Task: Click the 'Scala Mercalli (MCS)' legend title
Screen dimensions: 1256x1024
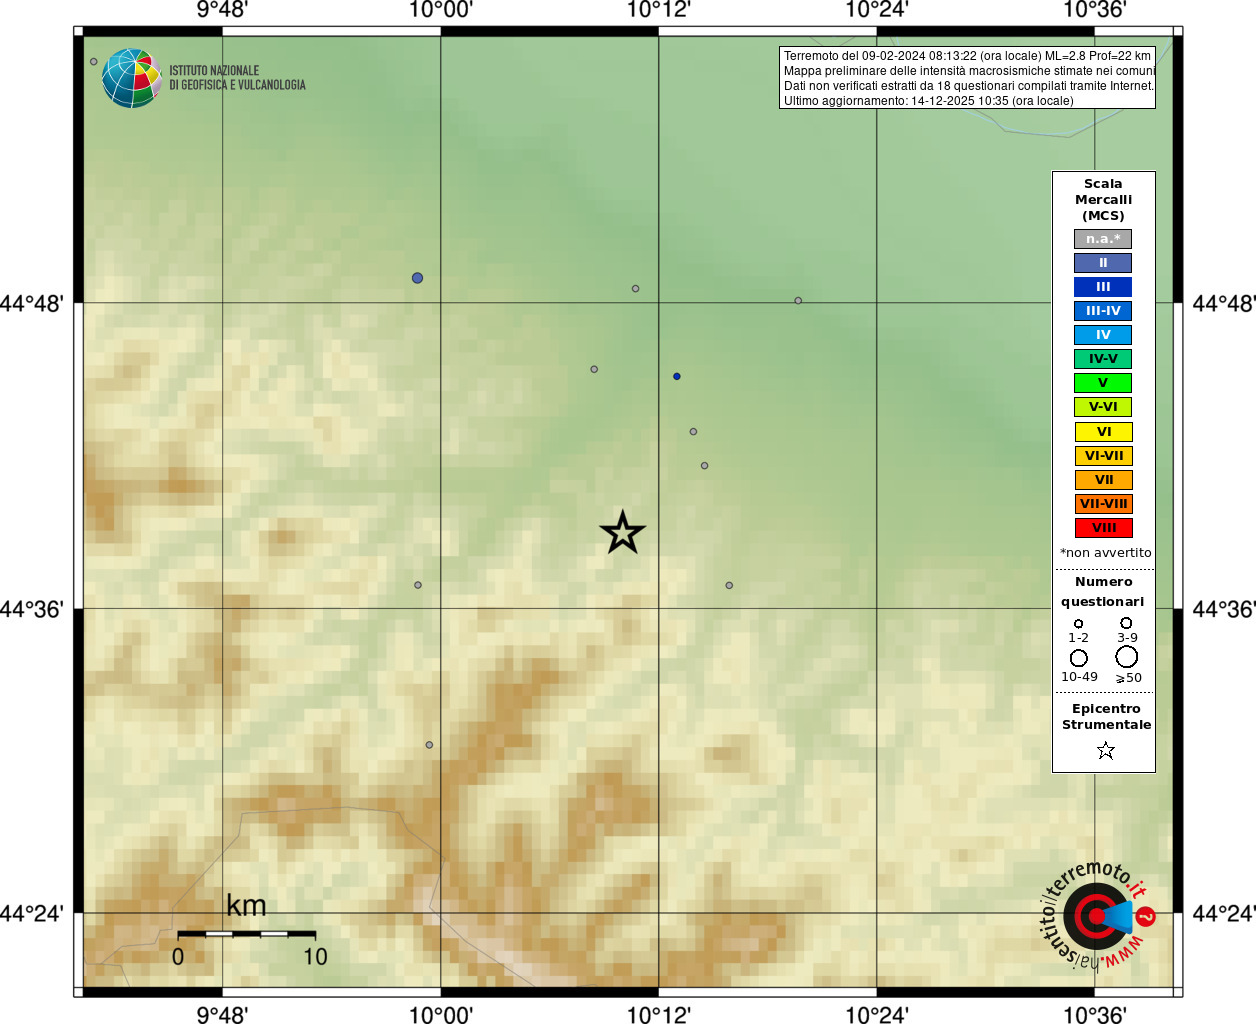Action: pyautogui.click(x=1103, y=199)
